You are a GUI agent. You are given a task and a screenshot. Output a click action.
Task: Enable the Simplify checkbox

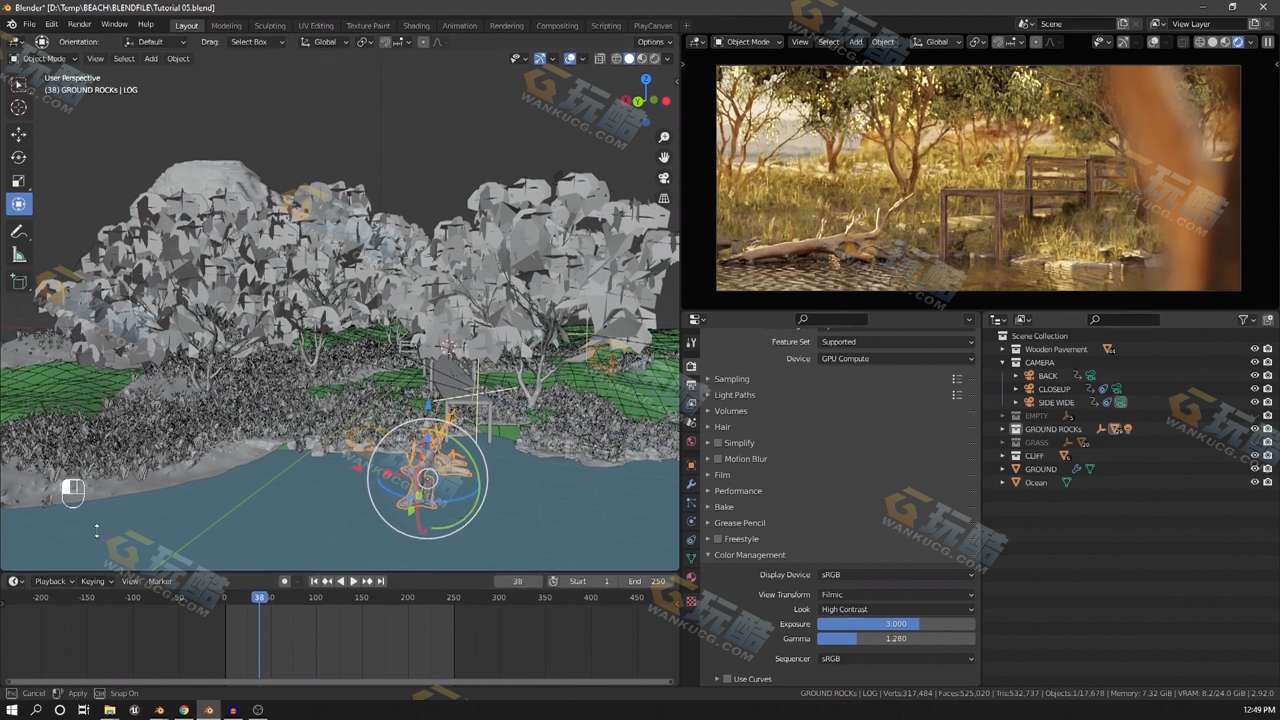[717, 443]
